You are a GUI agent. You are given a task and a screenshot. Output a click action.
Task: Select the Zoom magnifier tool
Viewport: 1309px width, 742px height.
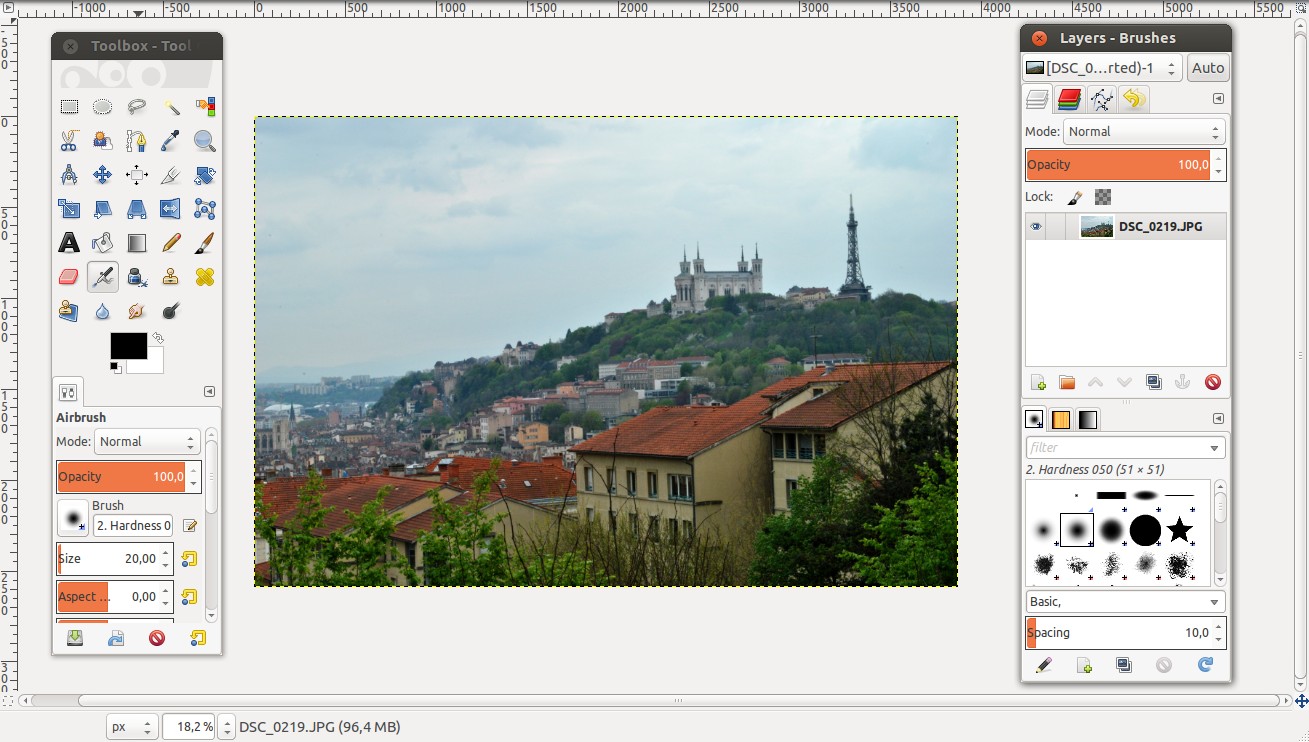[x=205, y=140]
